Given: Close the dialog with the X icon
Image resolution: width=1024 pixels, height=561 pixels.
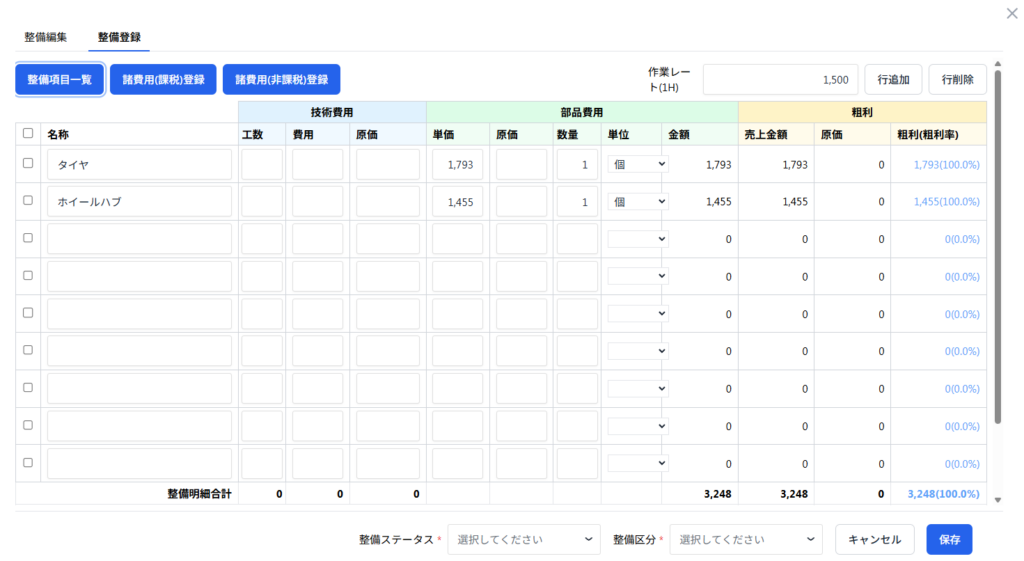Looking at the screenshot, I should (x=1009, y=13).
